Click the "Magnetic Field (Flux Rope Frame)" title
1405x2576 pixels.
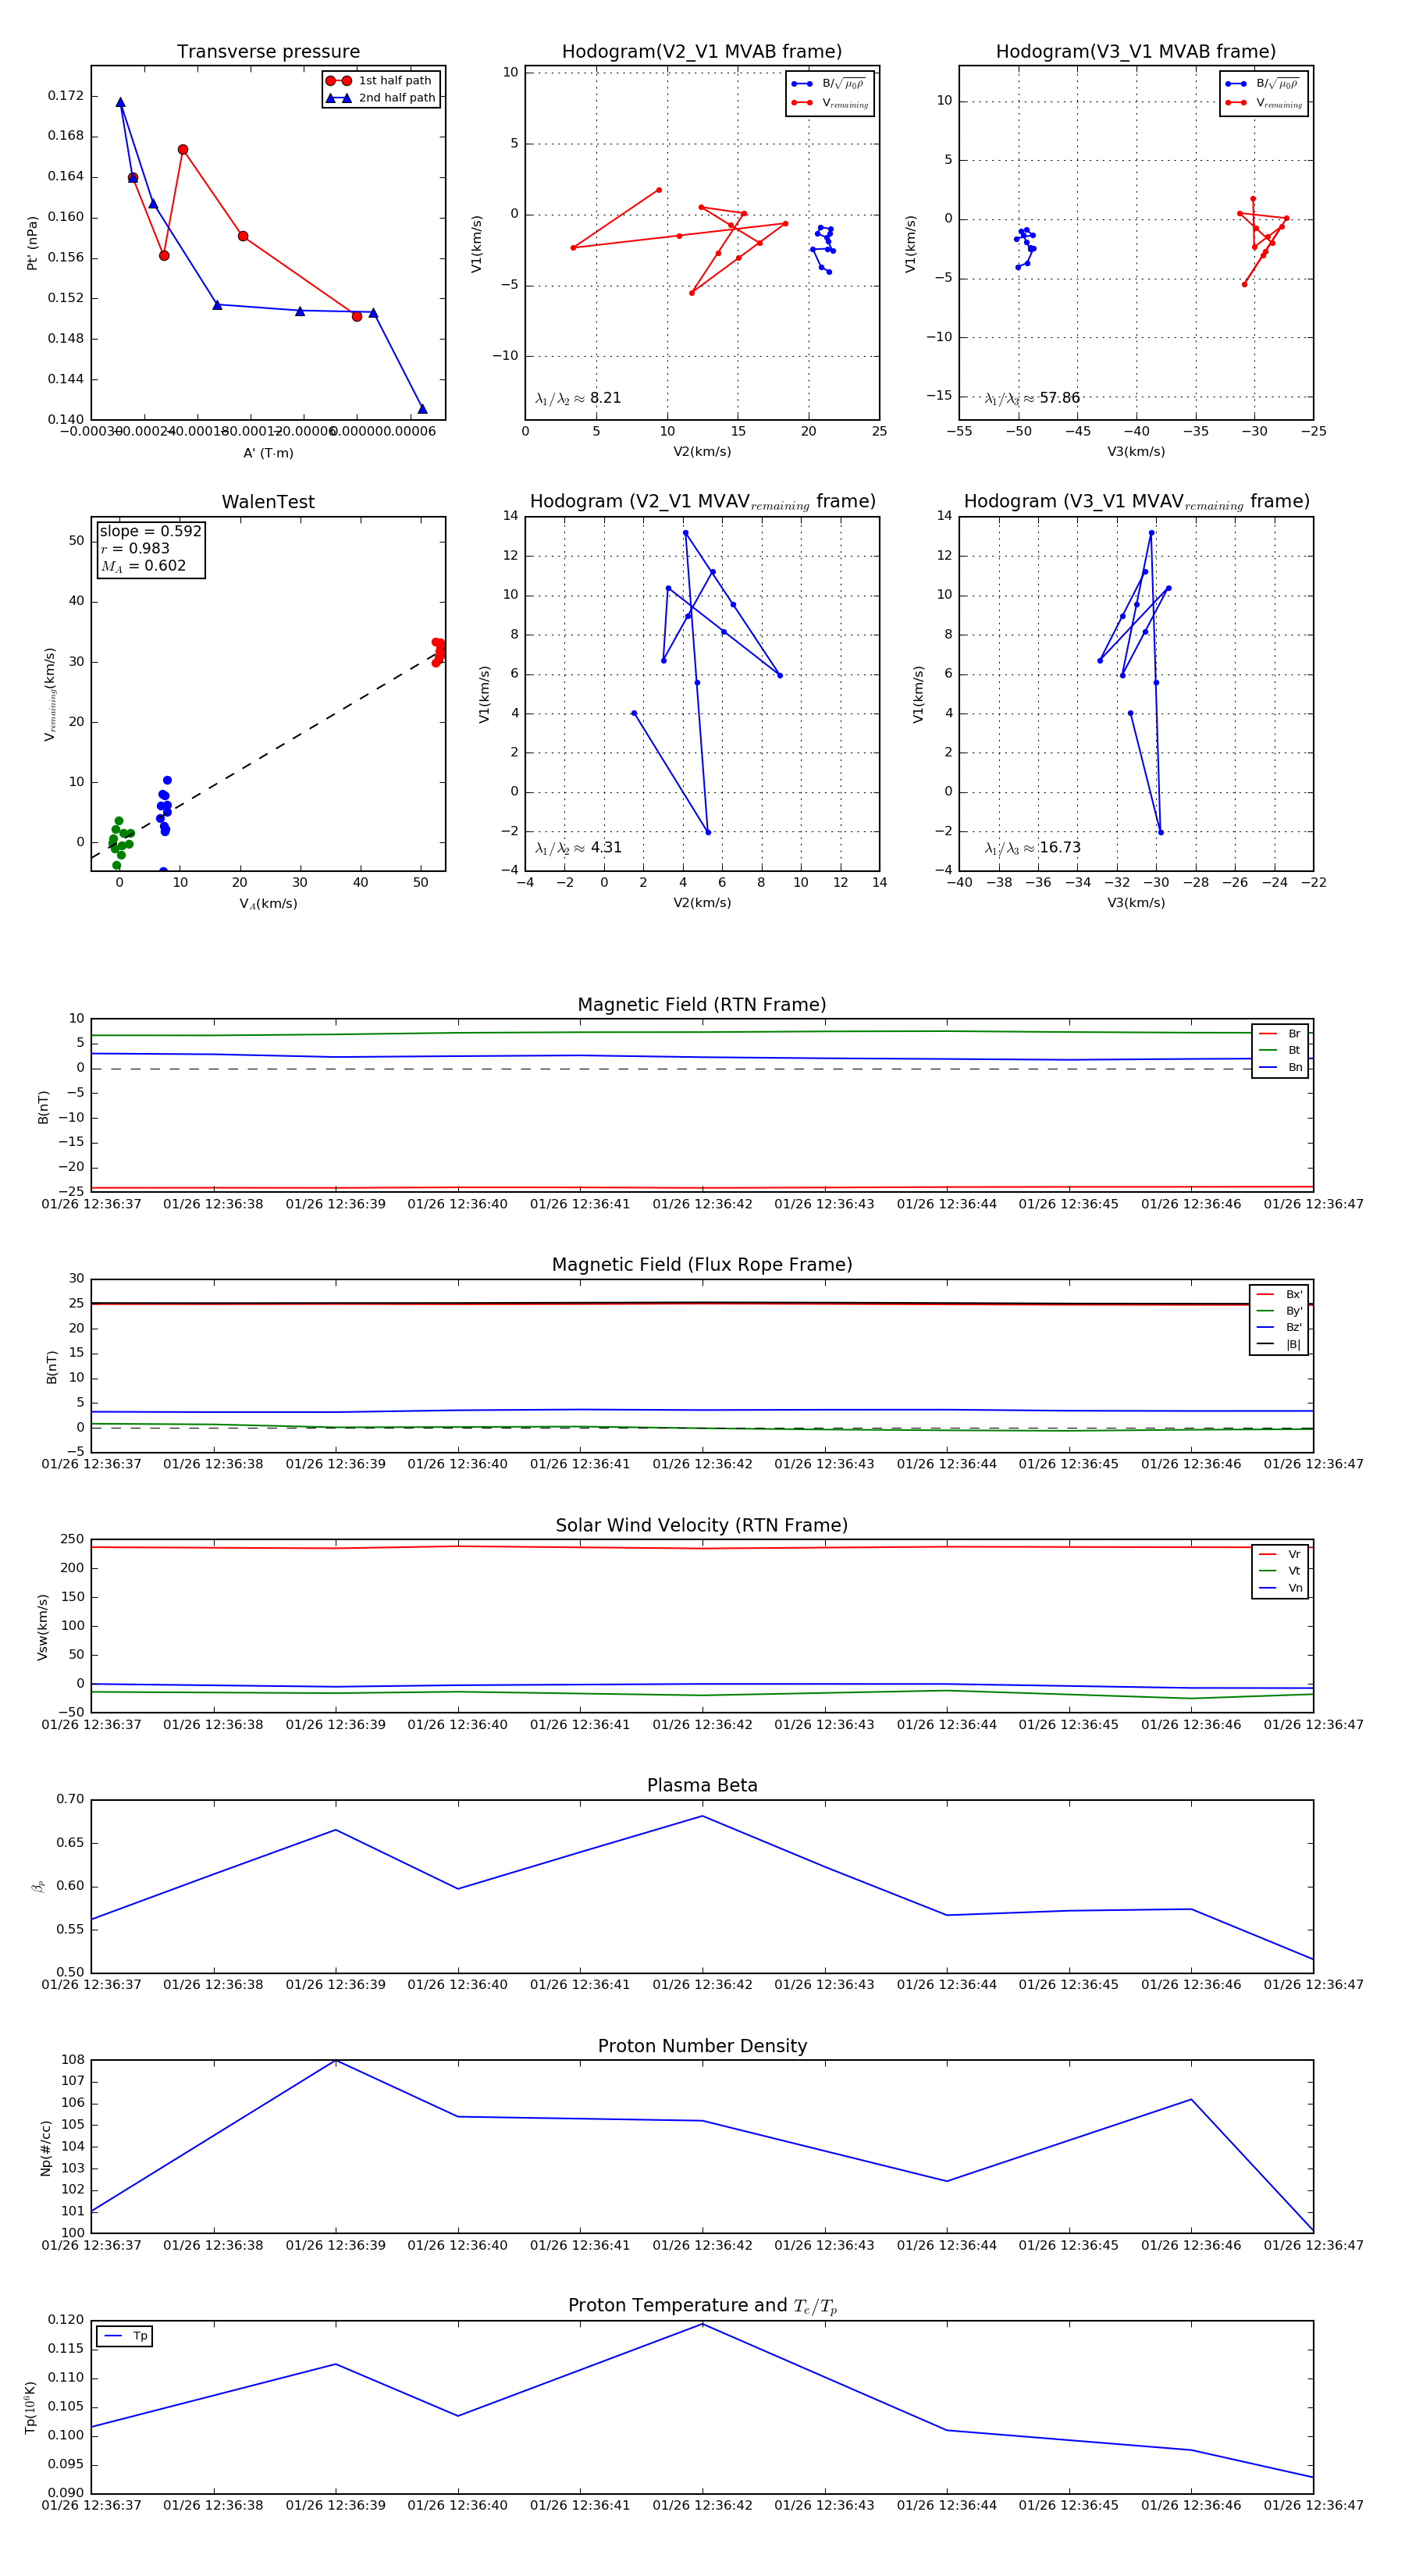coord(702,1265)
